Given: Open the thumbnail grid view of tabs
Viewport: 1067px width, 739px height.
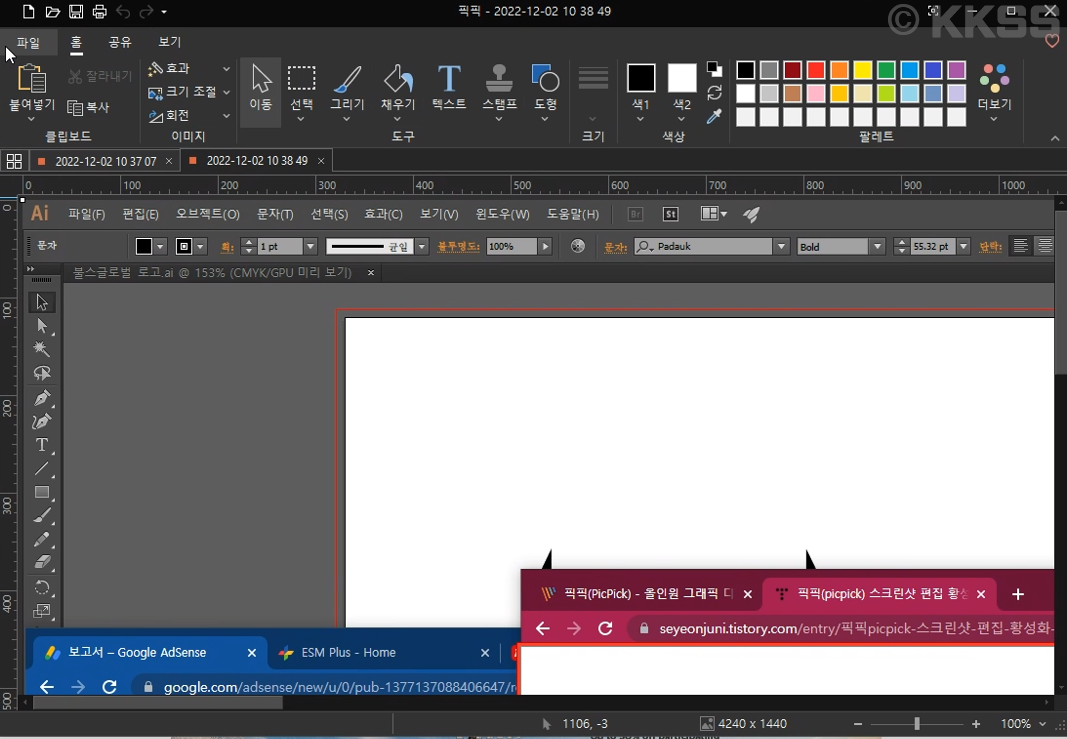Looking at the screenshot, I should (x=14, y=161).
